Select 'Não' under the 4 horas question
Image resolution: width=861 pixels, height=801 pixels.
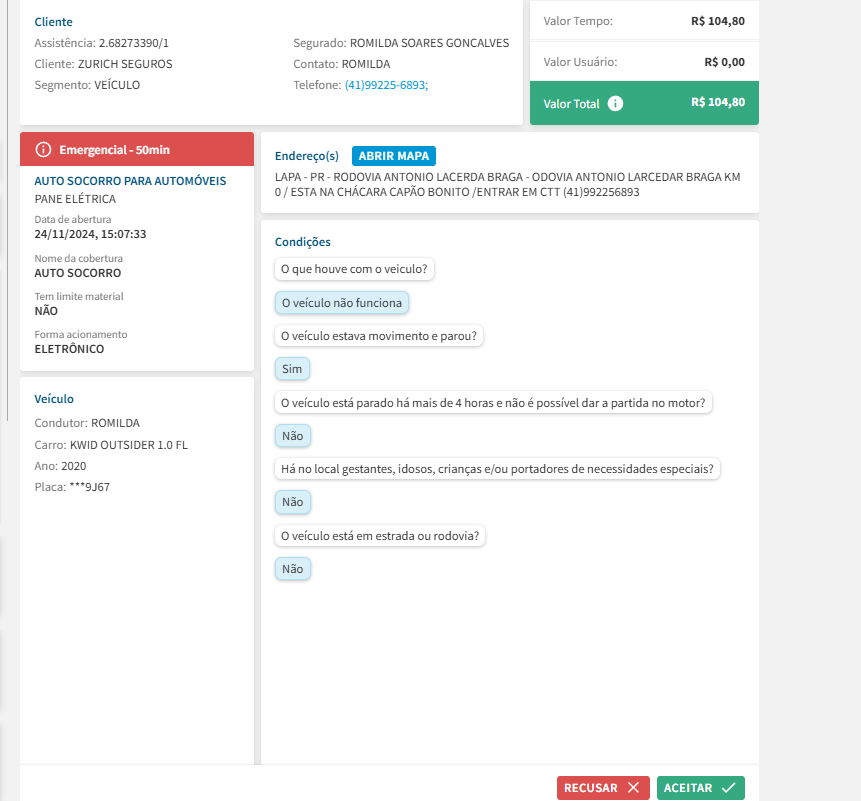[x=292, y=436]
